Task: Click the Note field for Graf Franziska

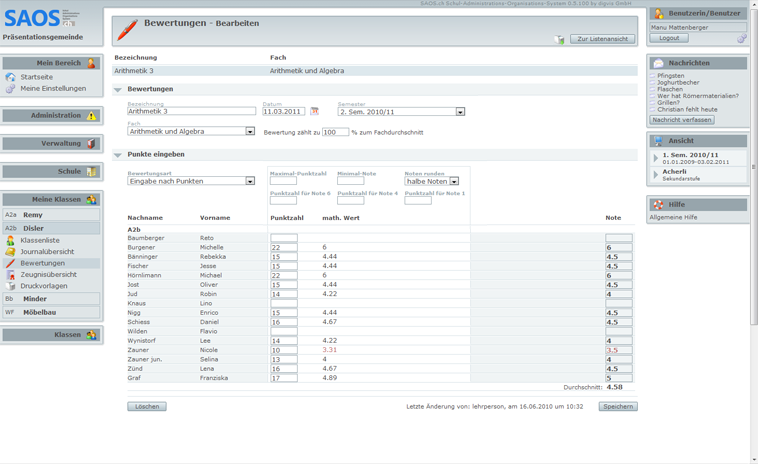Action: point(619,378)
